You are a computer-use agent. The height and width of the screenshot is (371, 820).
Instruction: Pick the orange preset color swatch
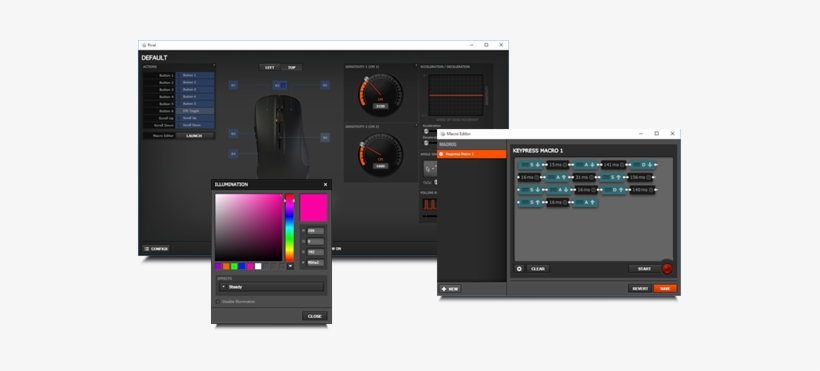click(x=226, y=266)
